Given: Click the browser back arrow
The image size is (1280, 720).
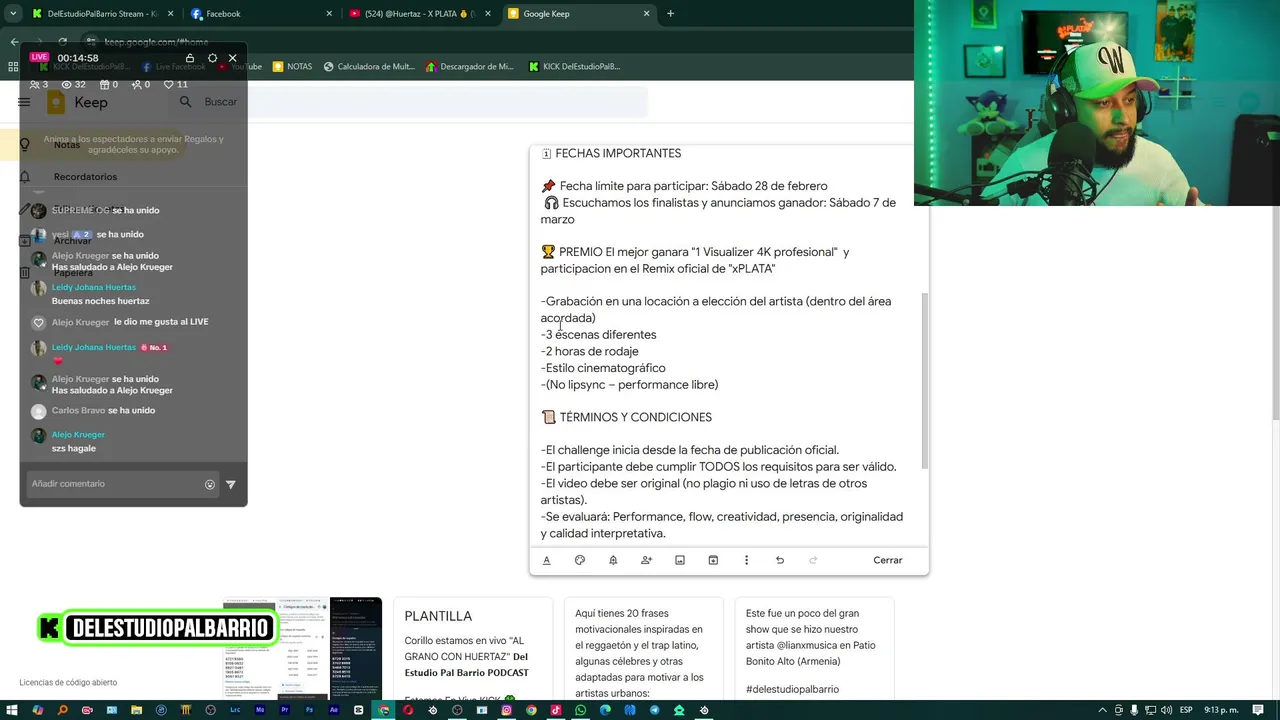Looking at the screenshot, I should [x=14, y=42].
